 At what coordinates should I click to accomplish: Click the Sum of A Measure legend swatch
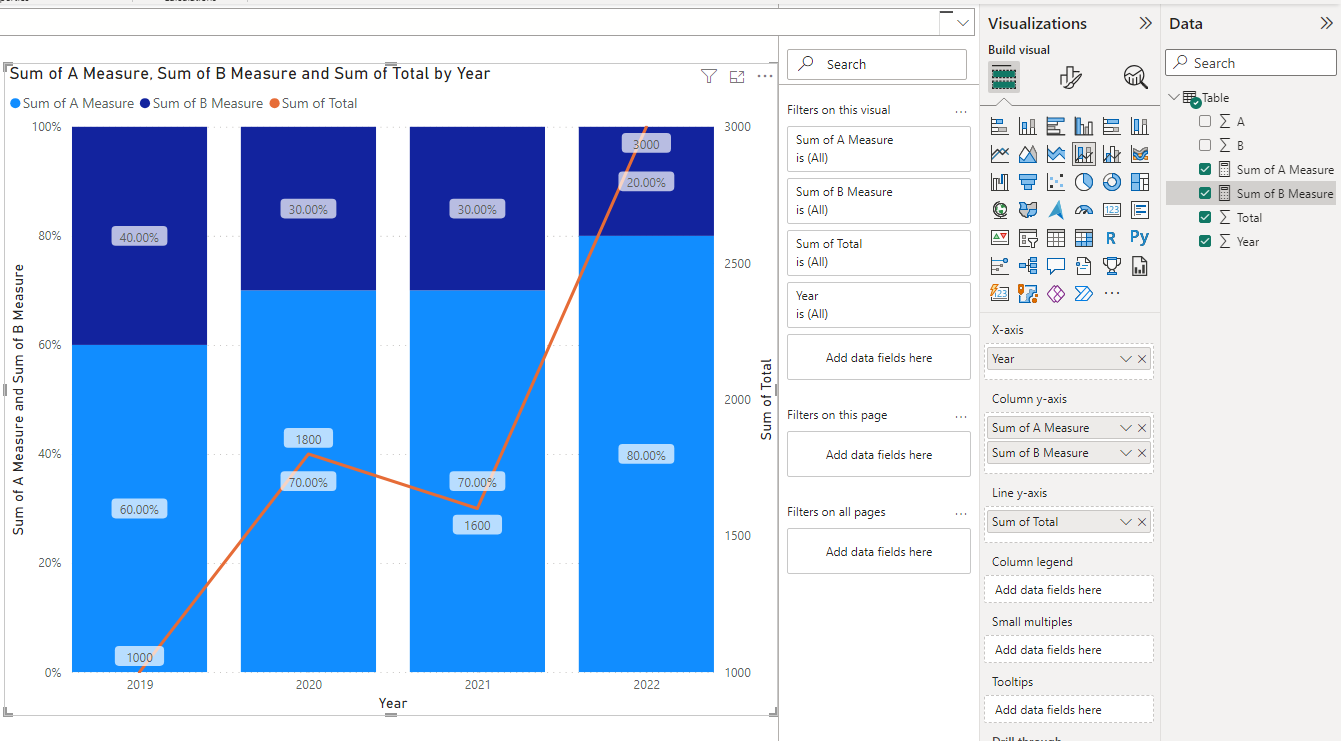[x=15, y=104]
